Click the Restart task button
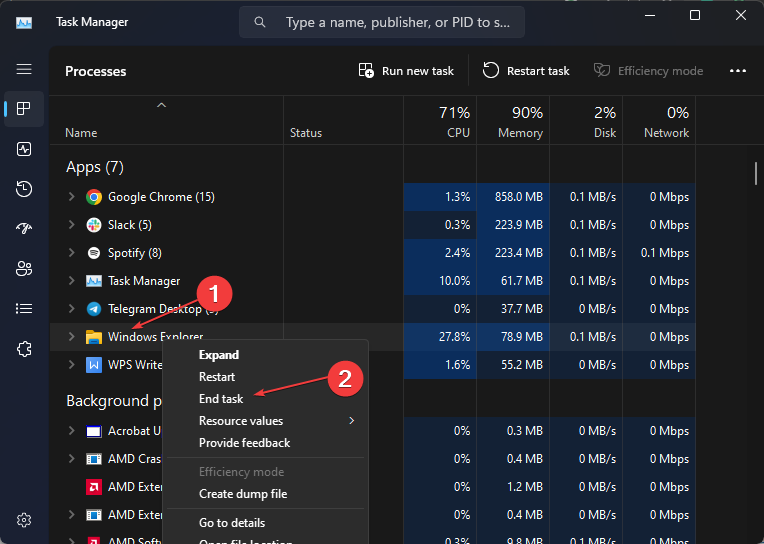 tap(526, 71)
